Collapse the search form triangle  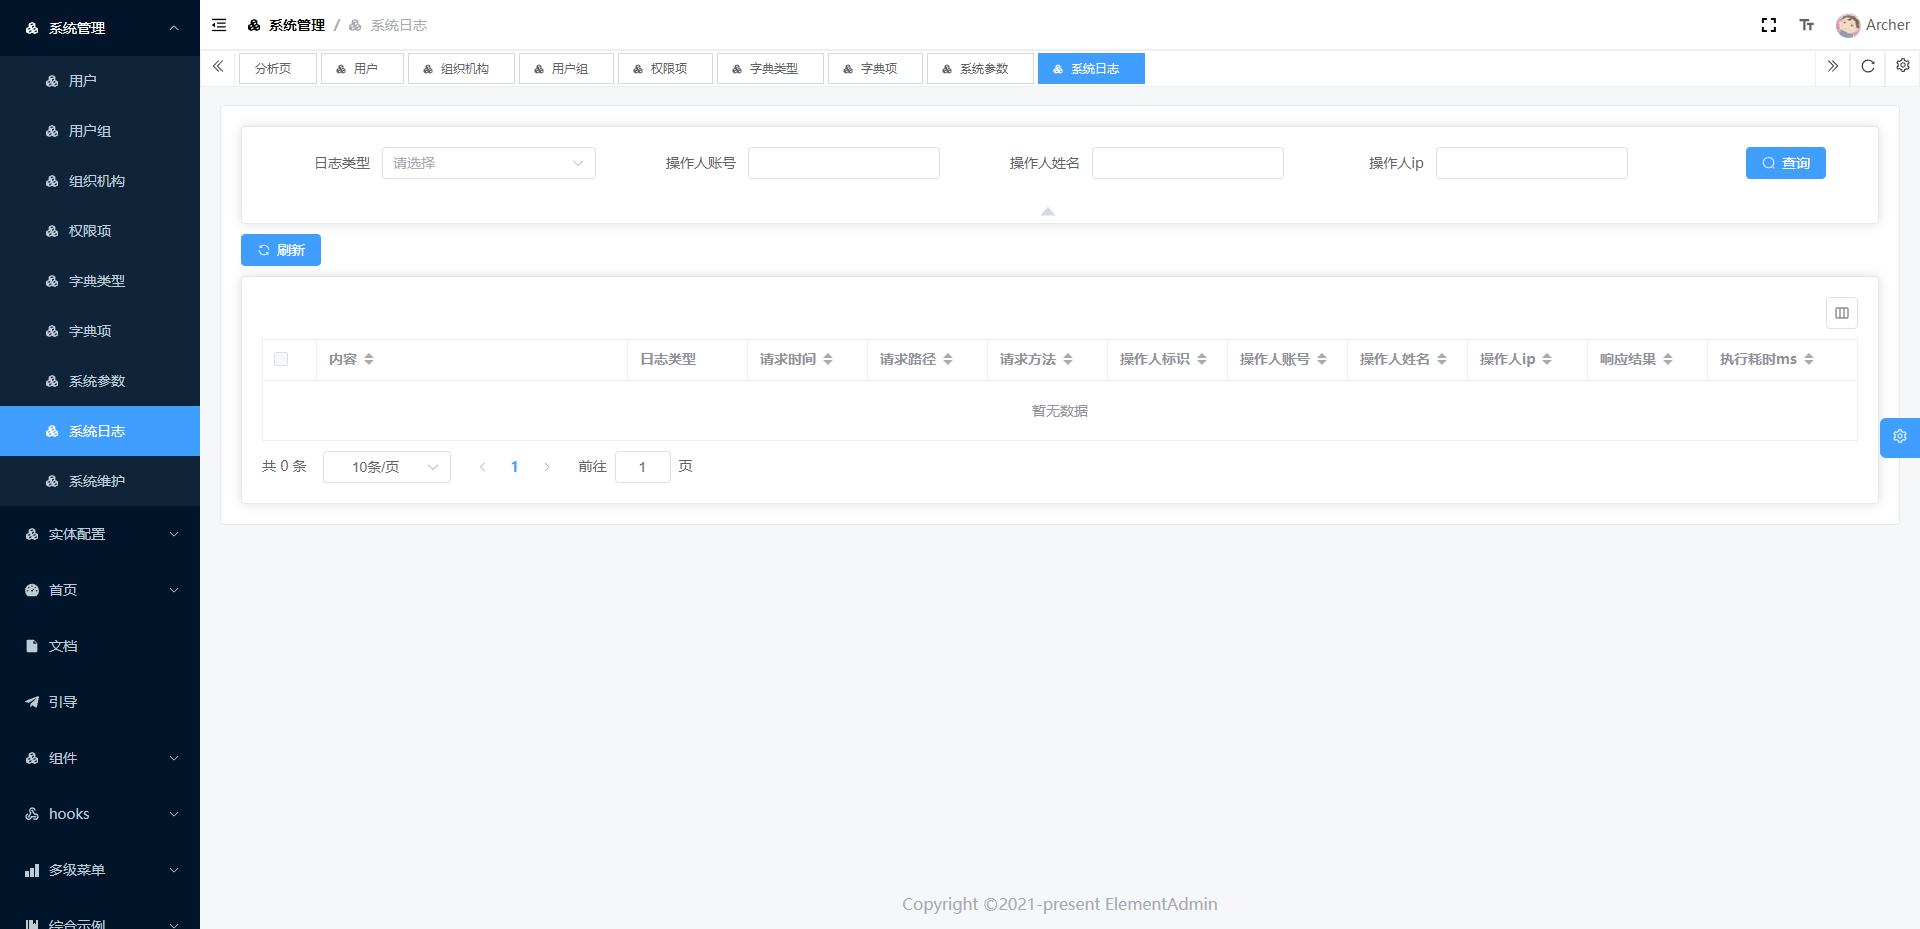coord(1048,211)
